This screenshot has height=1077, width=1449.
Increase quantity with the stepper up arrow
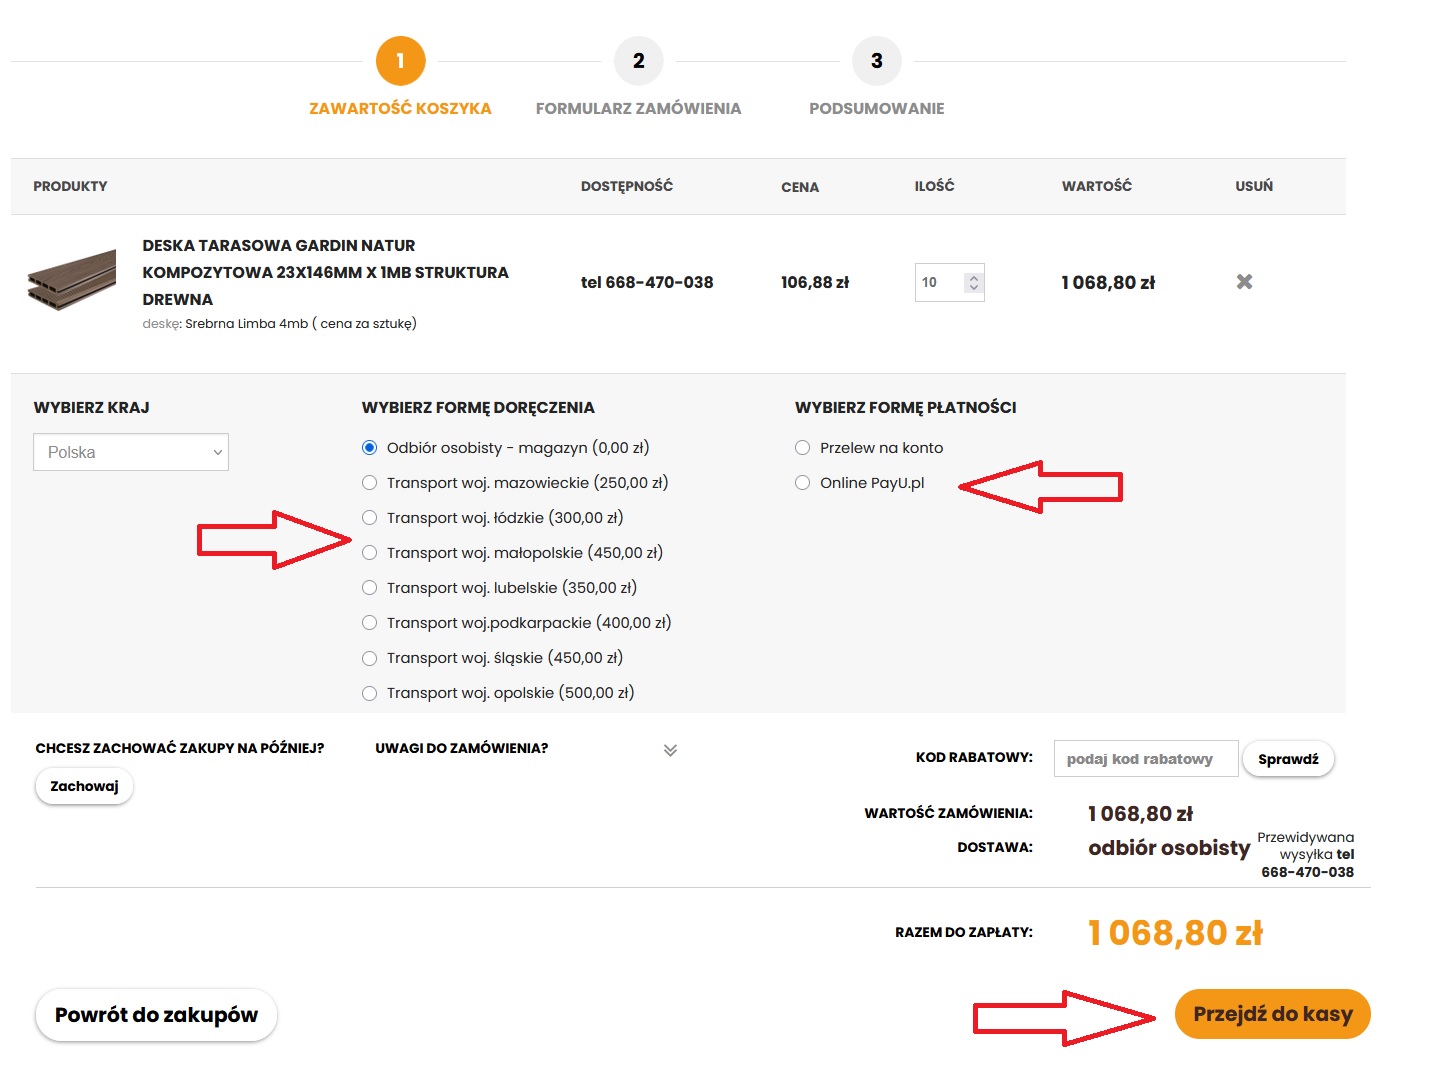(973, 277)
